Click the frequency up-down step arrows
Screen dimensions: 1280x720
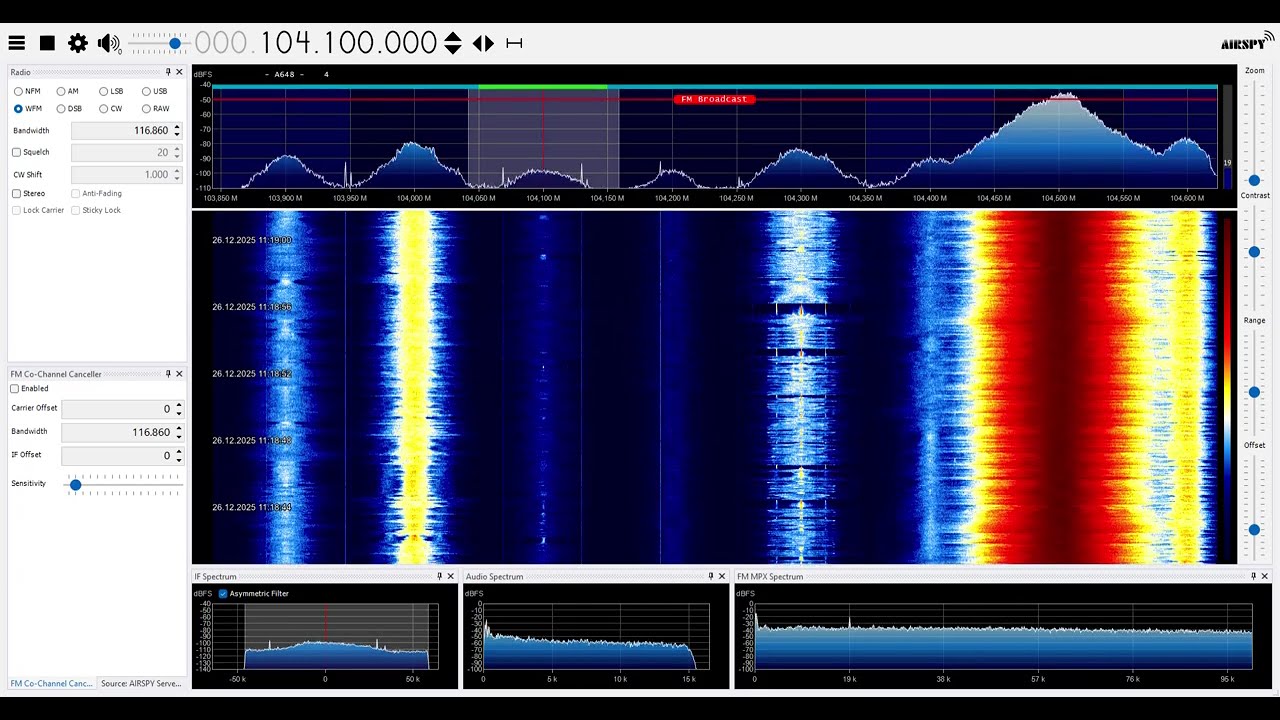point(453,43)
